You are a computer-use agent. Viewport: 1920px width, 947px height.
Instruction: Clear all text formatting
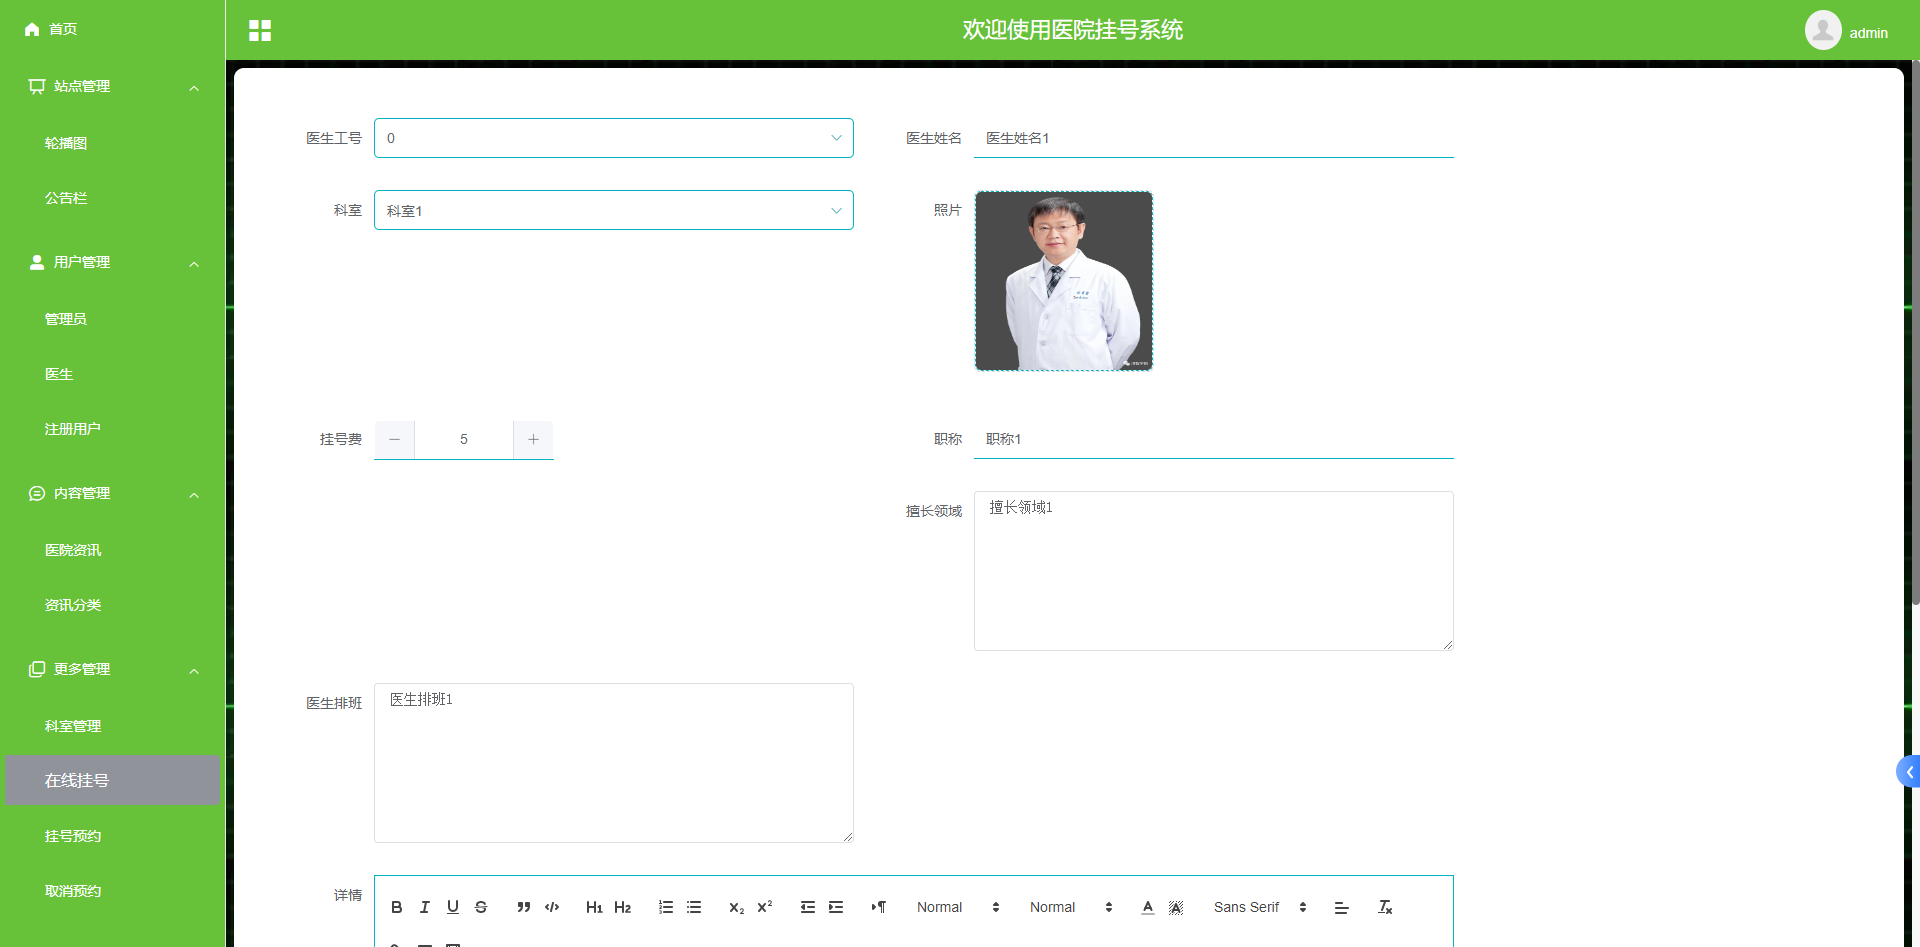[x=1385, y=907]
